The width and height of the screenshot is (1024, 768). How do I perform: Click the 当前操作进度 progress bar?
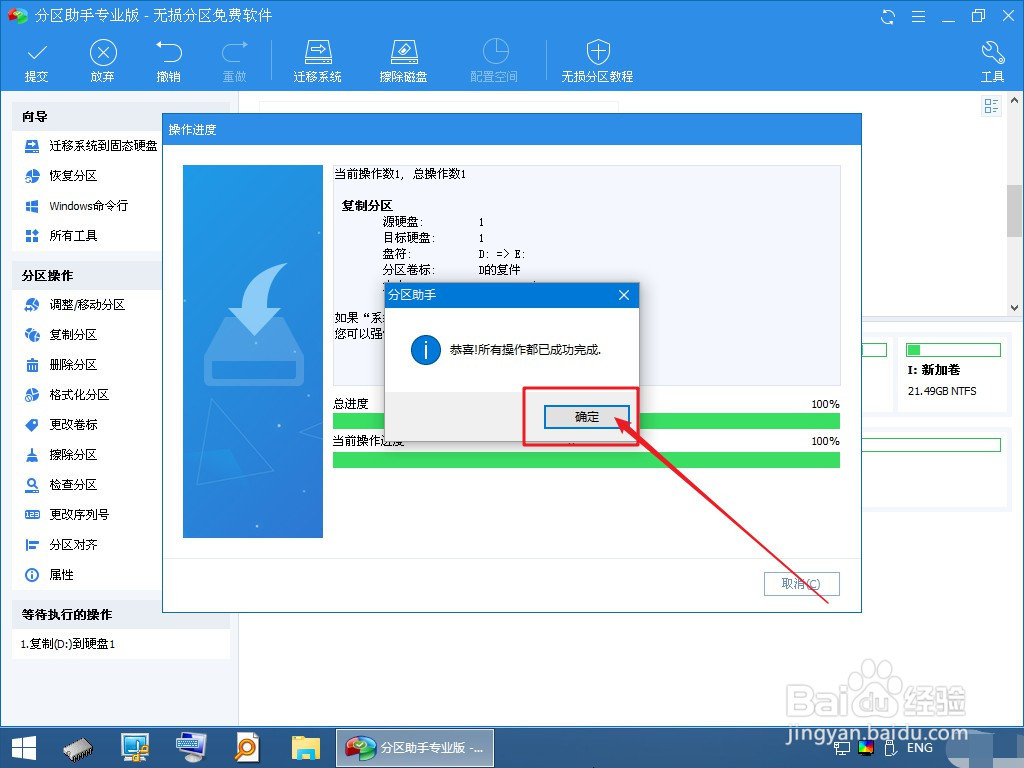pos(586,460)
